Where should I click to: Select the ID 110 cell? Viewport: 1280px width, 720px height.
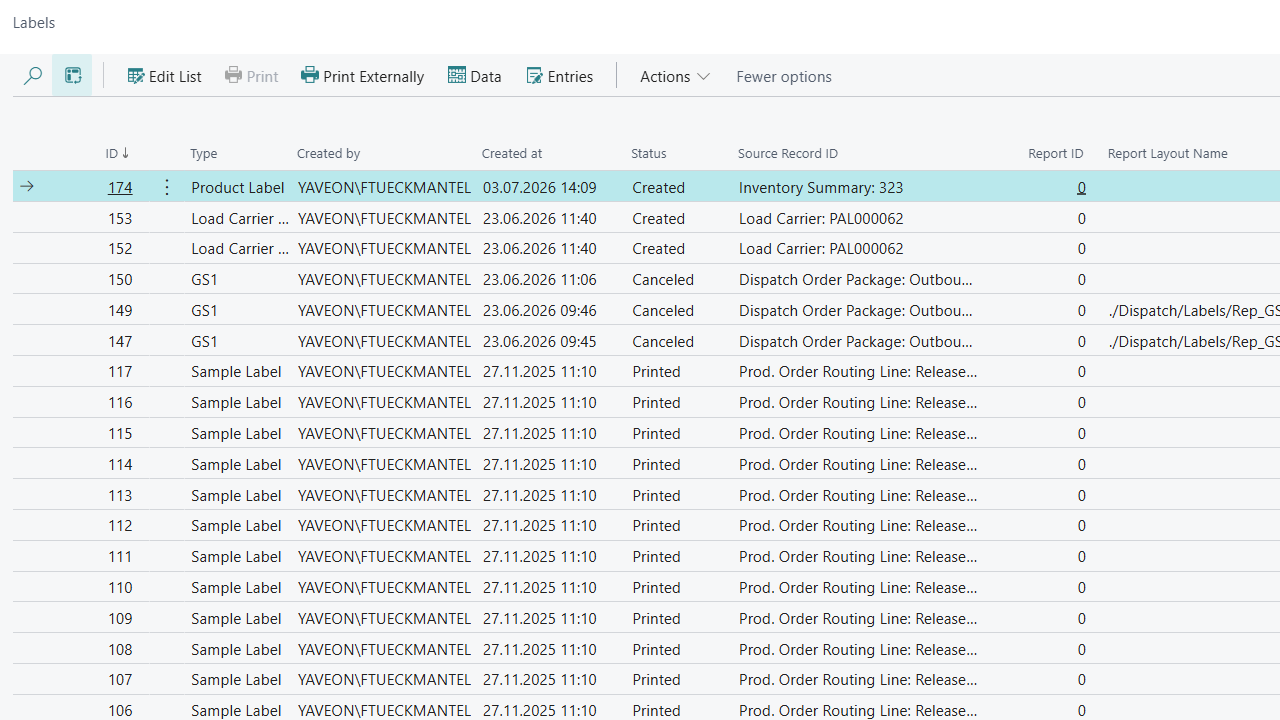pos(120,587)
